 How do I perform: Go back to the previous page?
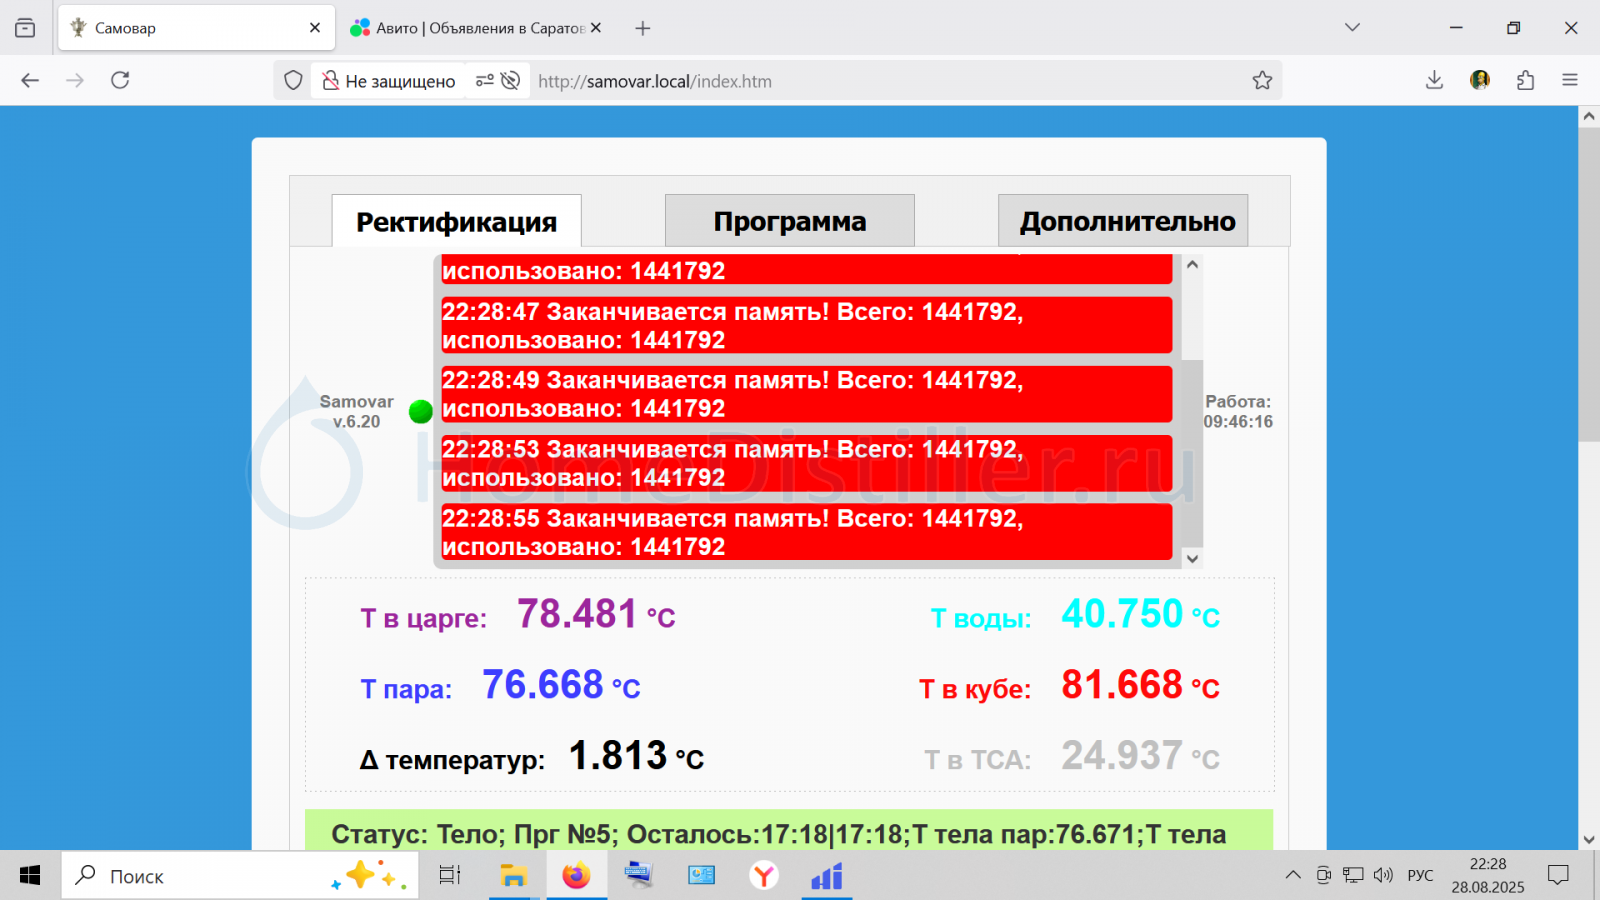30,80
